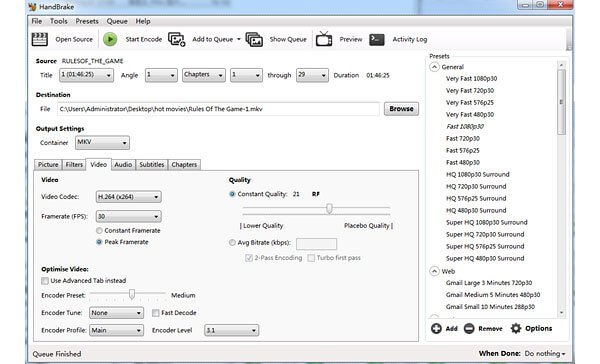Switch to the Subtitles tab
The height and width of the screenshot is (364, 600).
(152, 165)
